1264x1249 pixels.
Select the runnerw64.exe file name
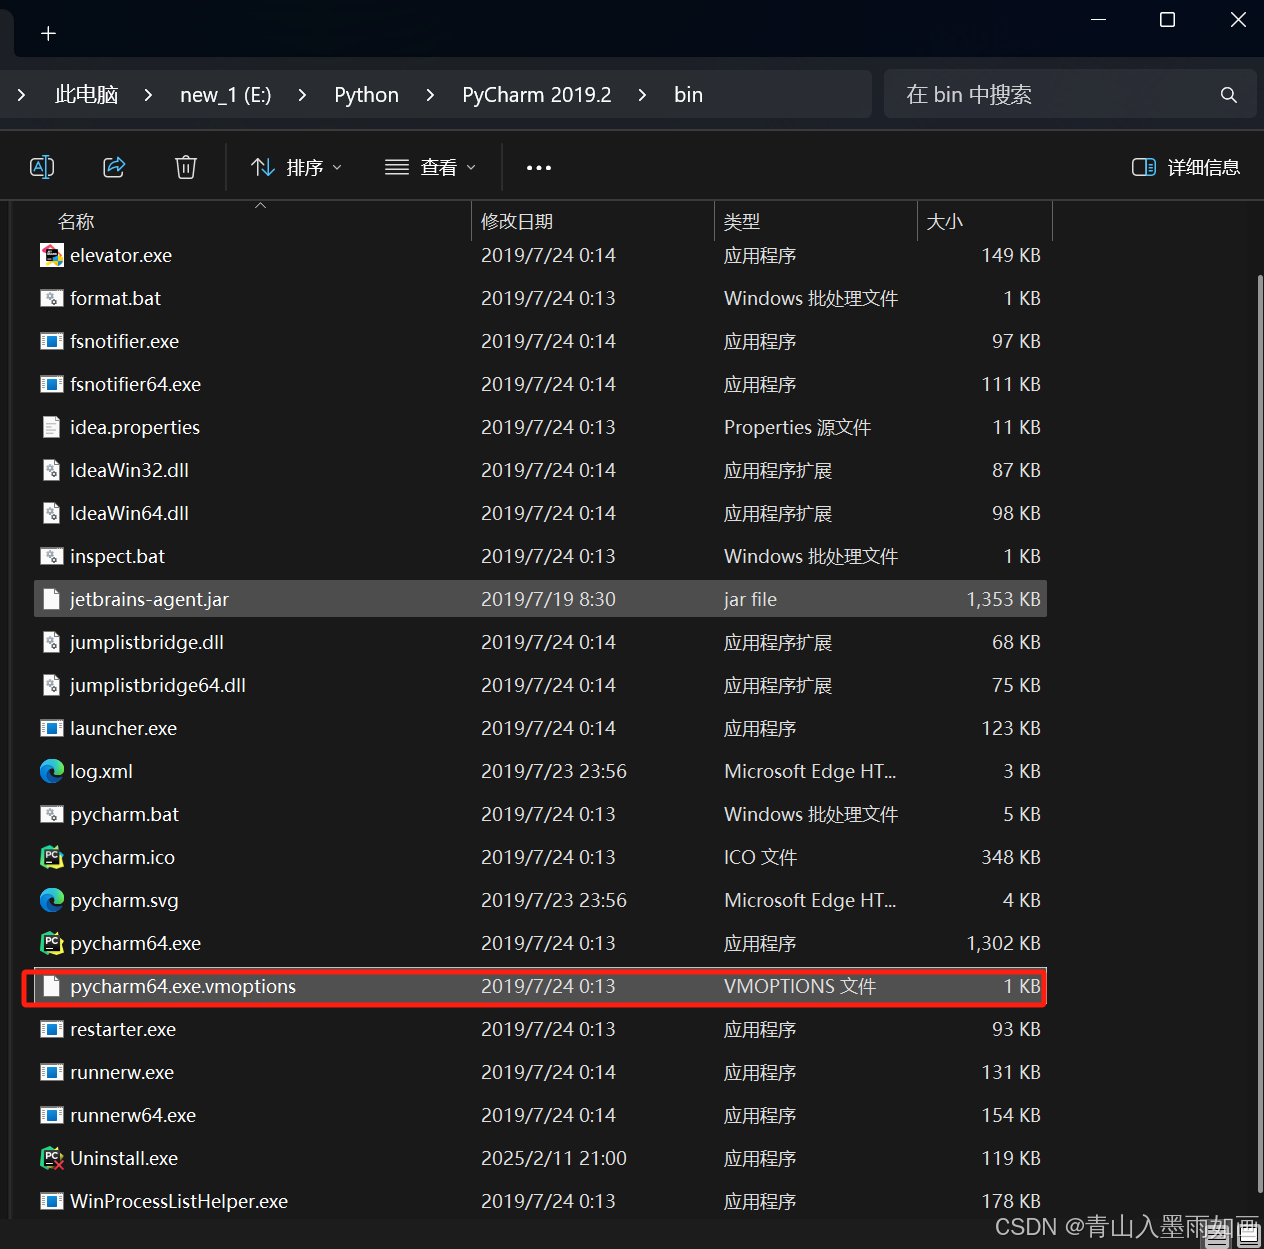(133, 1115)
